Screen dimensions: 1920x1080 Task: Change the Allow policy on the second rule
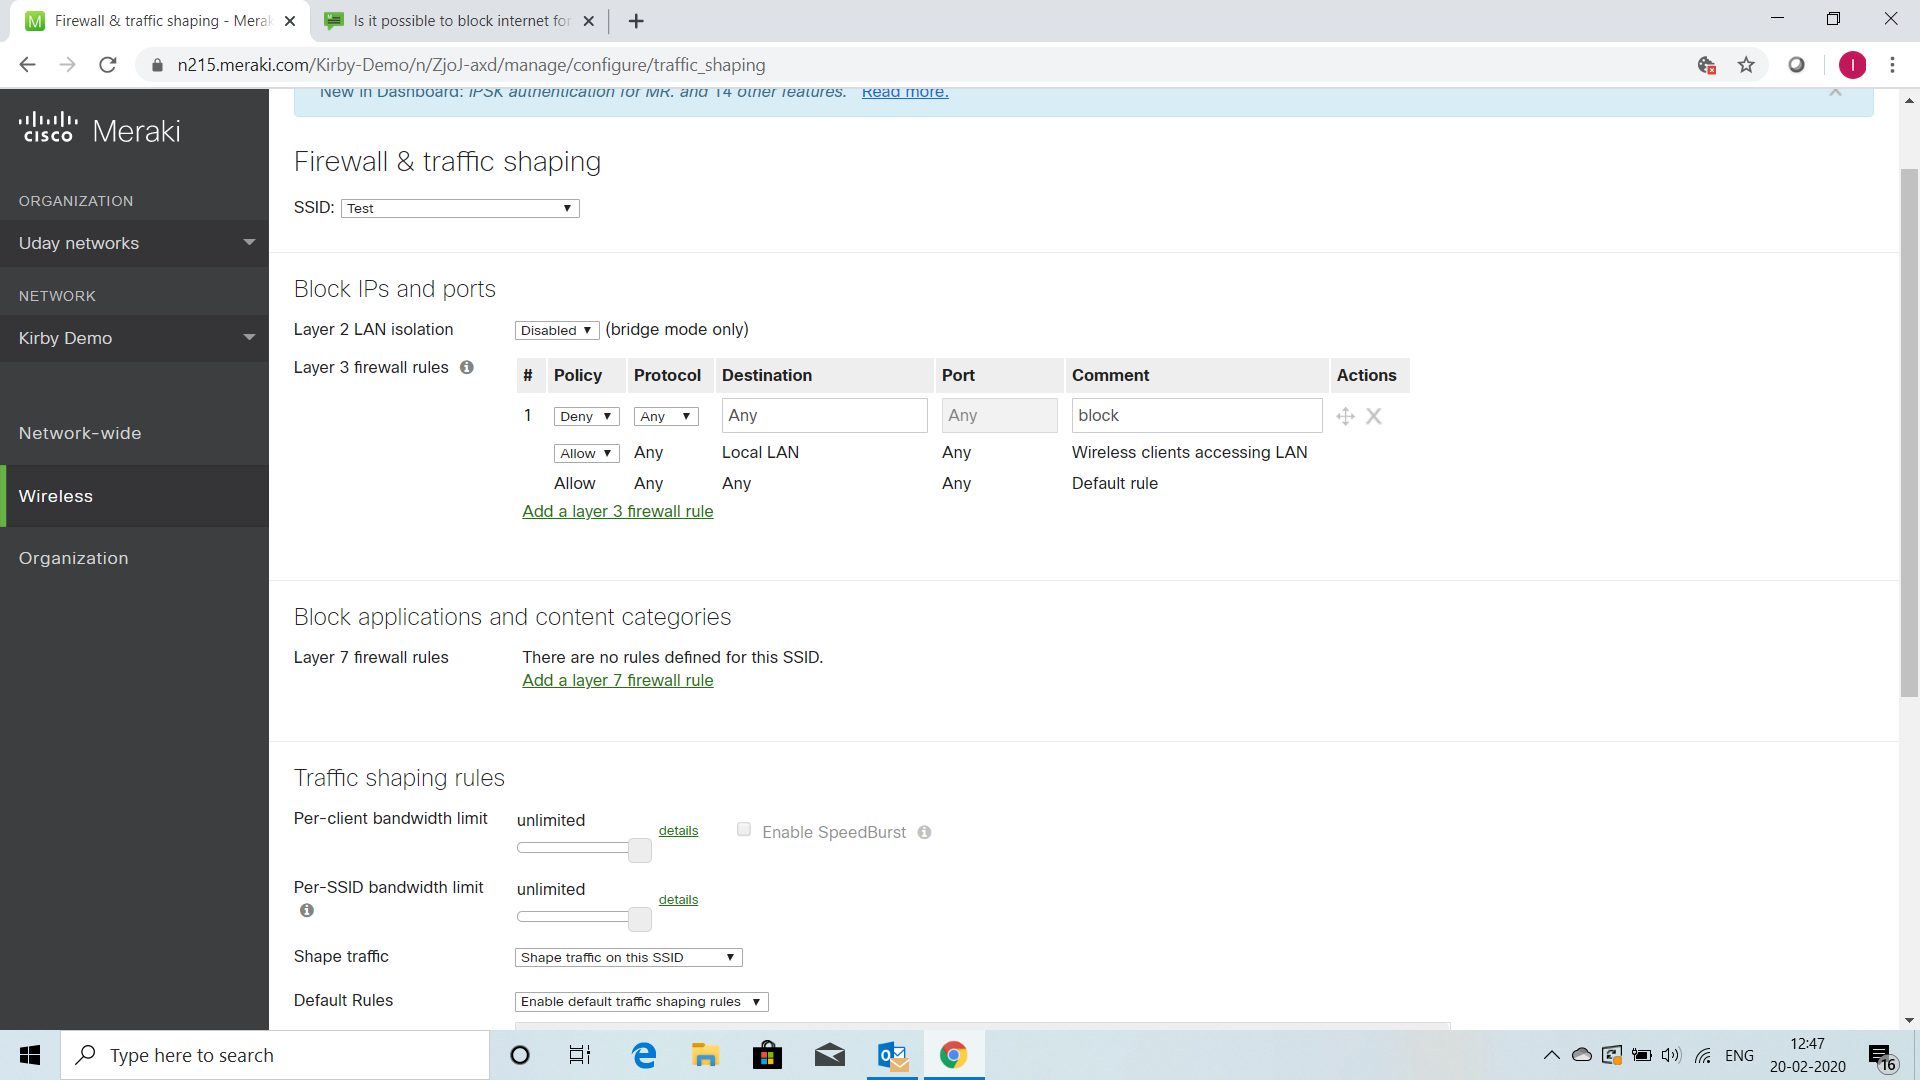pyautogui.click(x=585, y=453)
